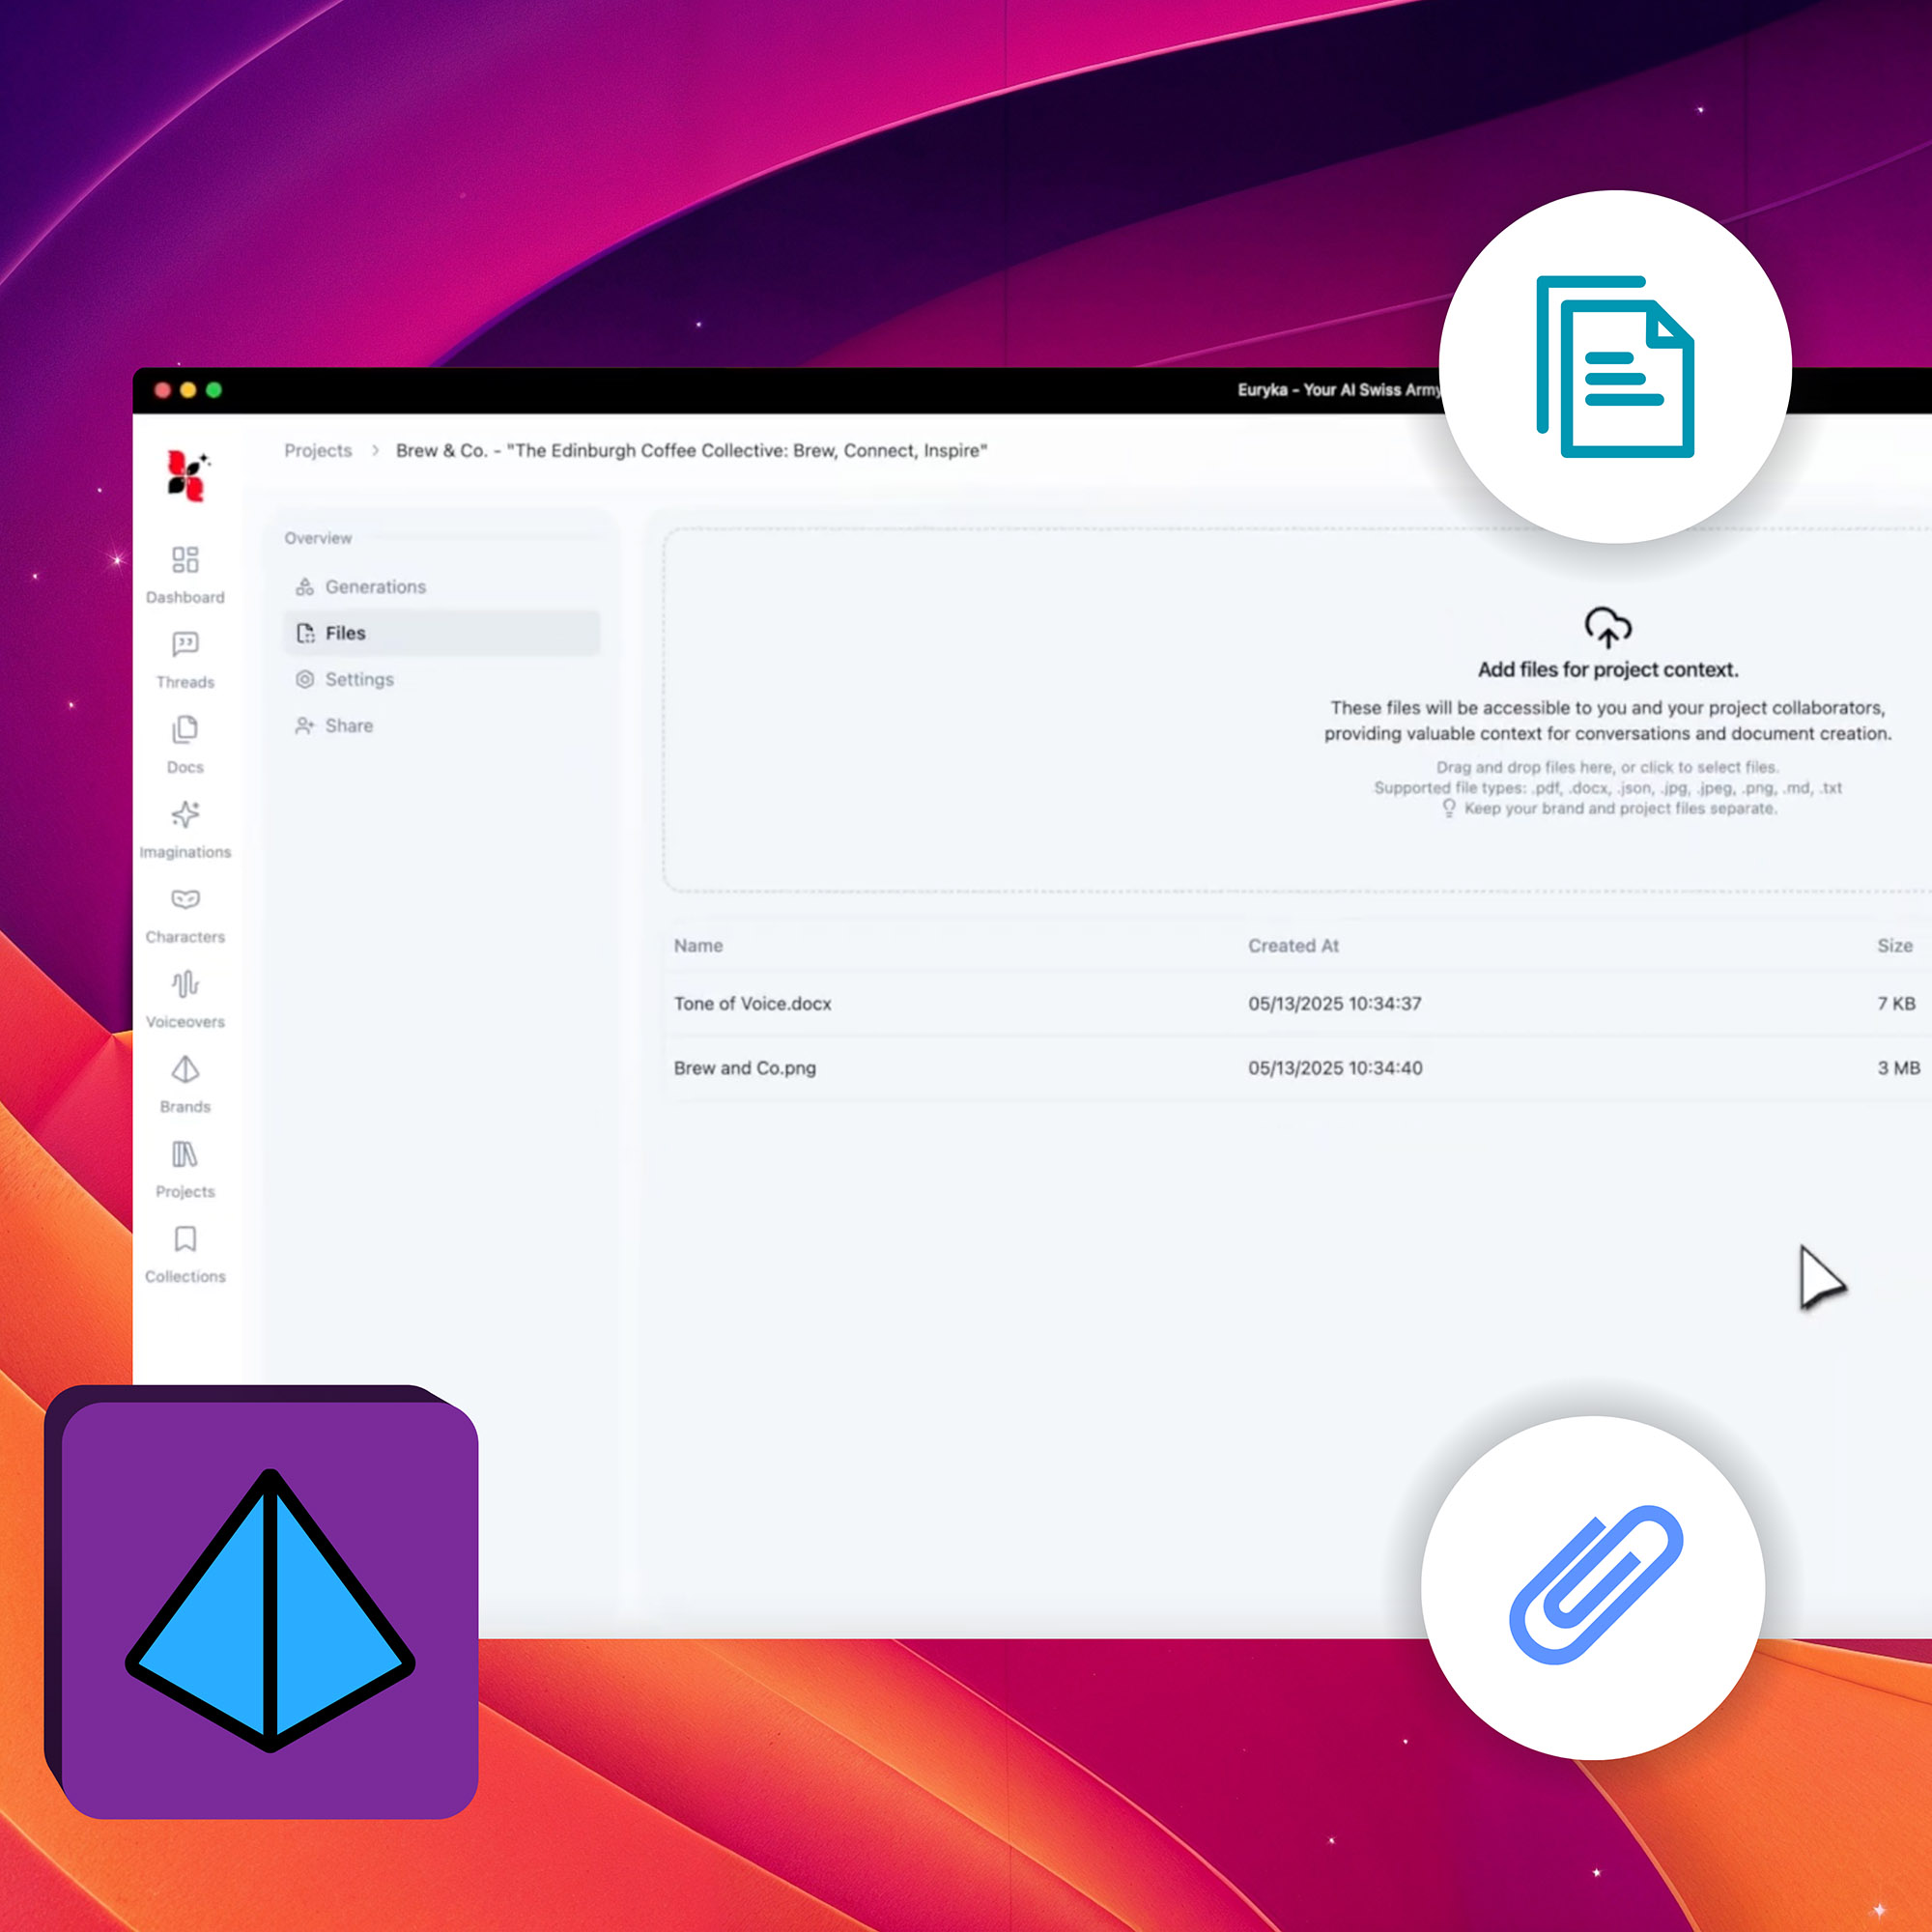
Task: Open Imaginations sparkle icon
Action: pyautogui.click(x=185, y=815)
